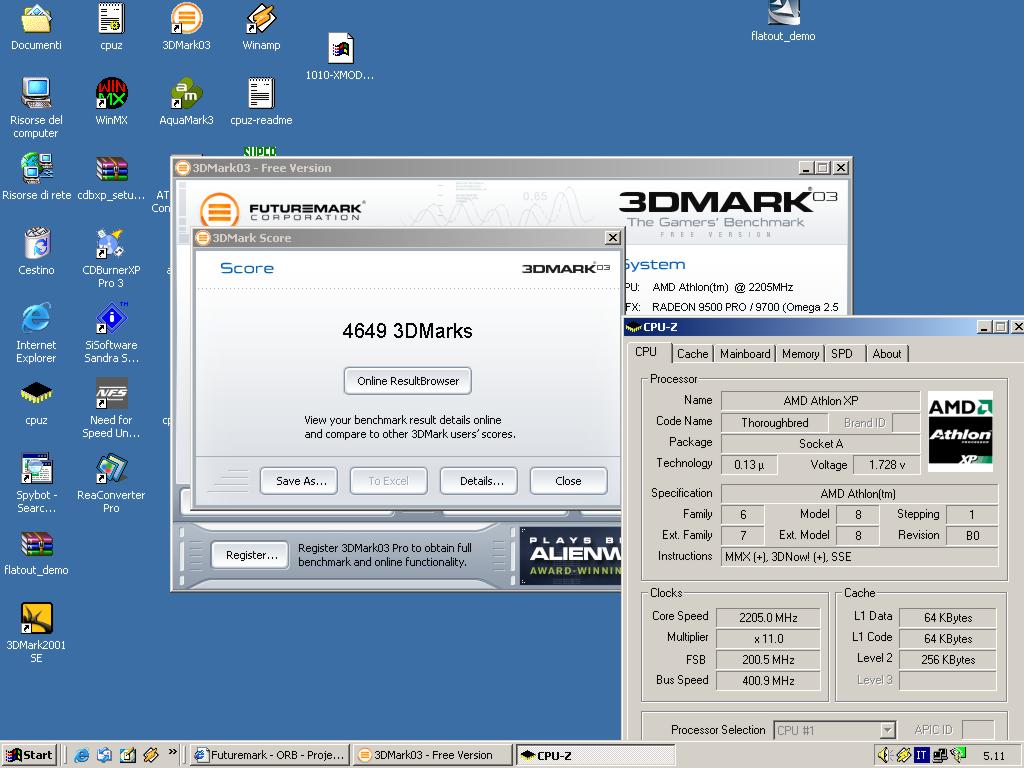Click the Alienware advertisement banner
The image size is (1024, 768).
click(571, 556)
